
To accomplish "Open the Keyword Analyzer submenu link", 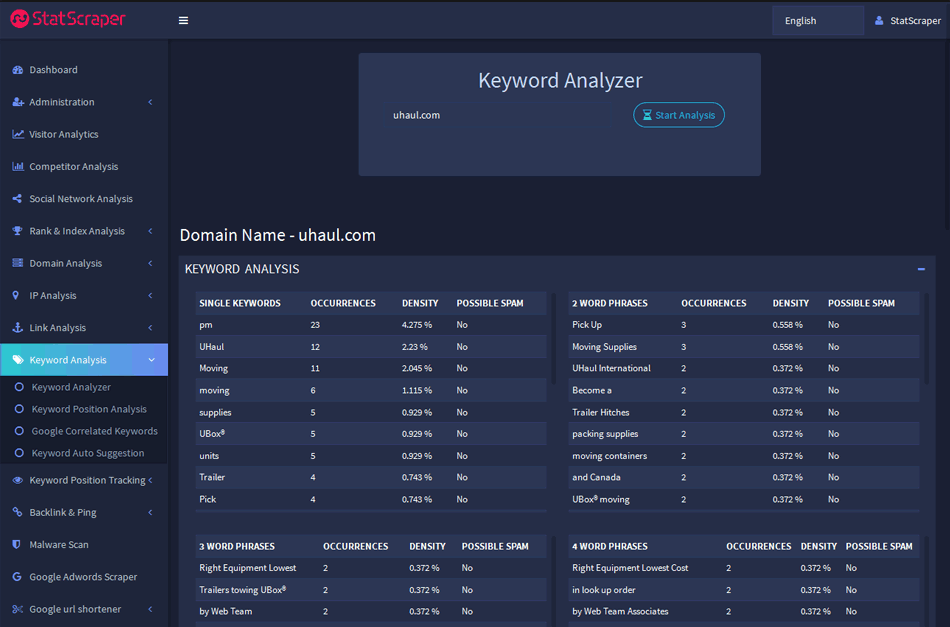I will [71, 387].
